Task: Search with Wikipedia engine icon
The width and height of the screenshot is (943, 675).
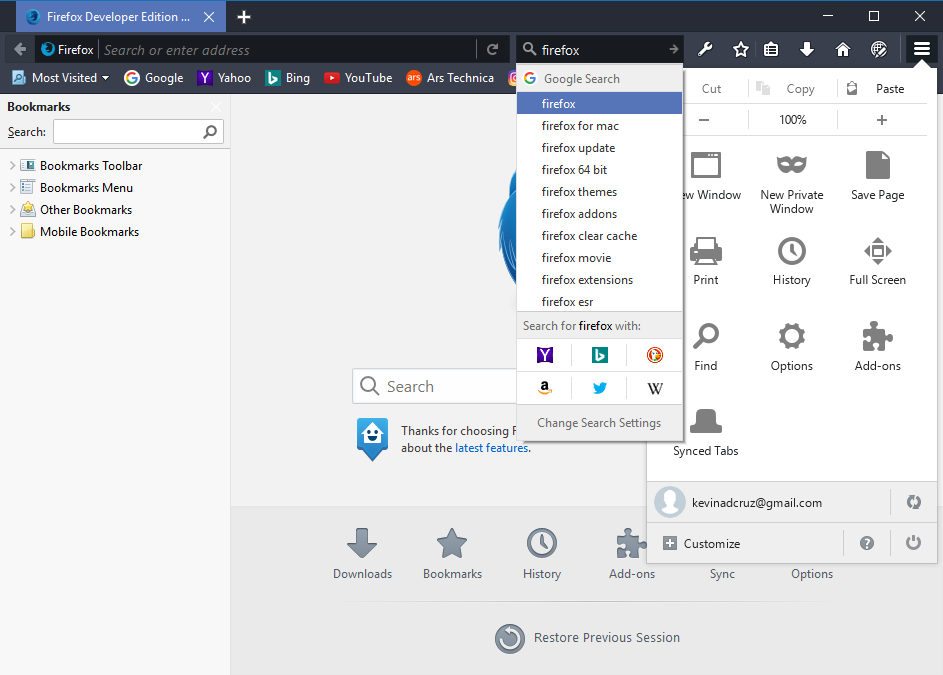Action: (655, 388)
